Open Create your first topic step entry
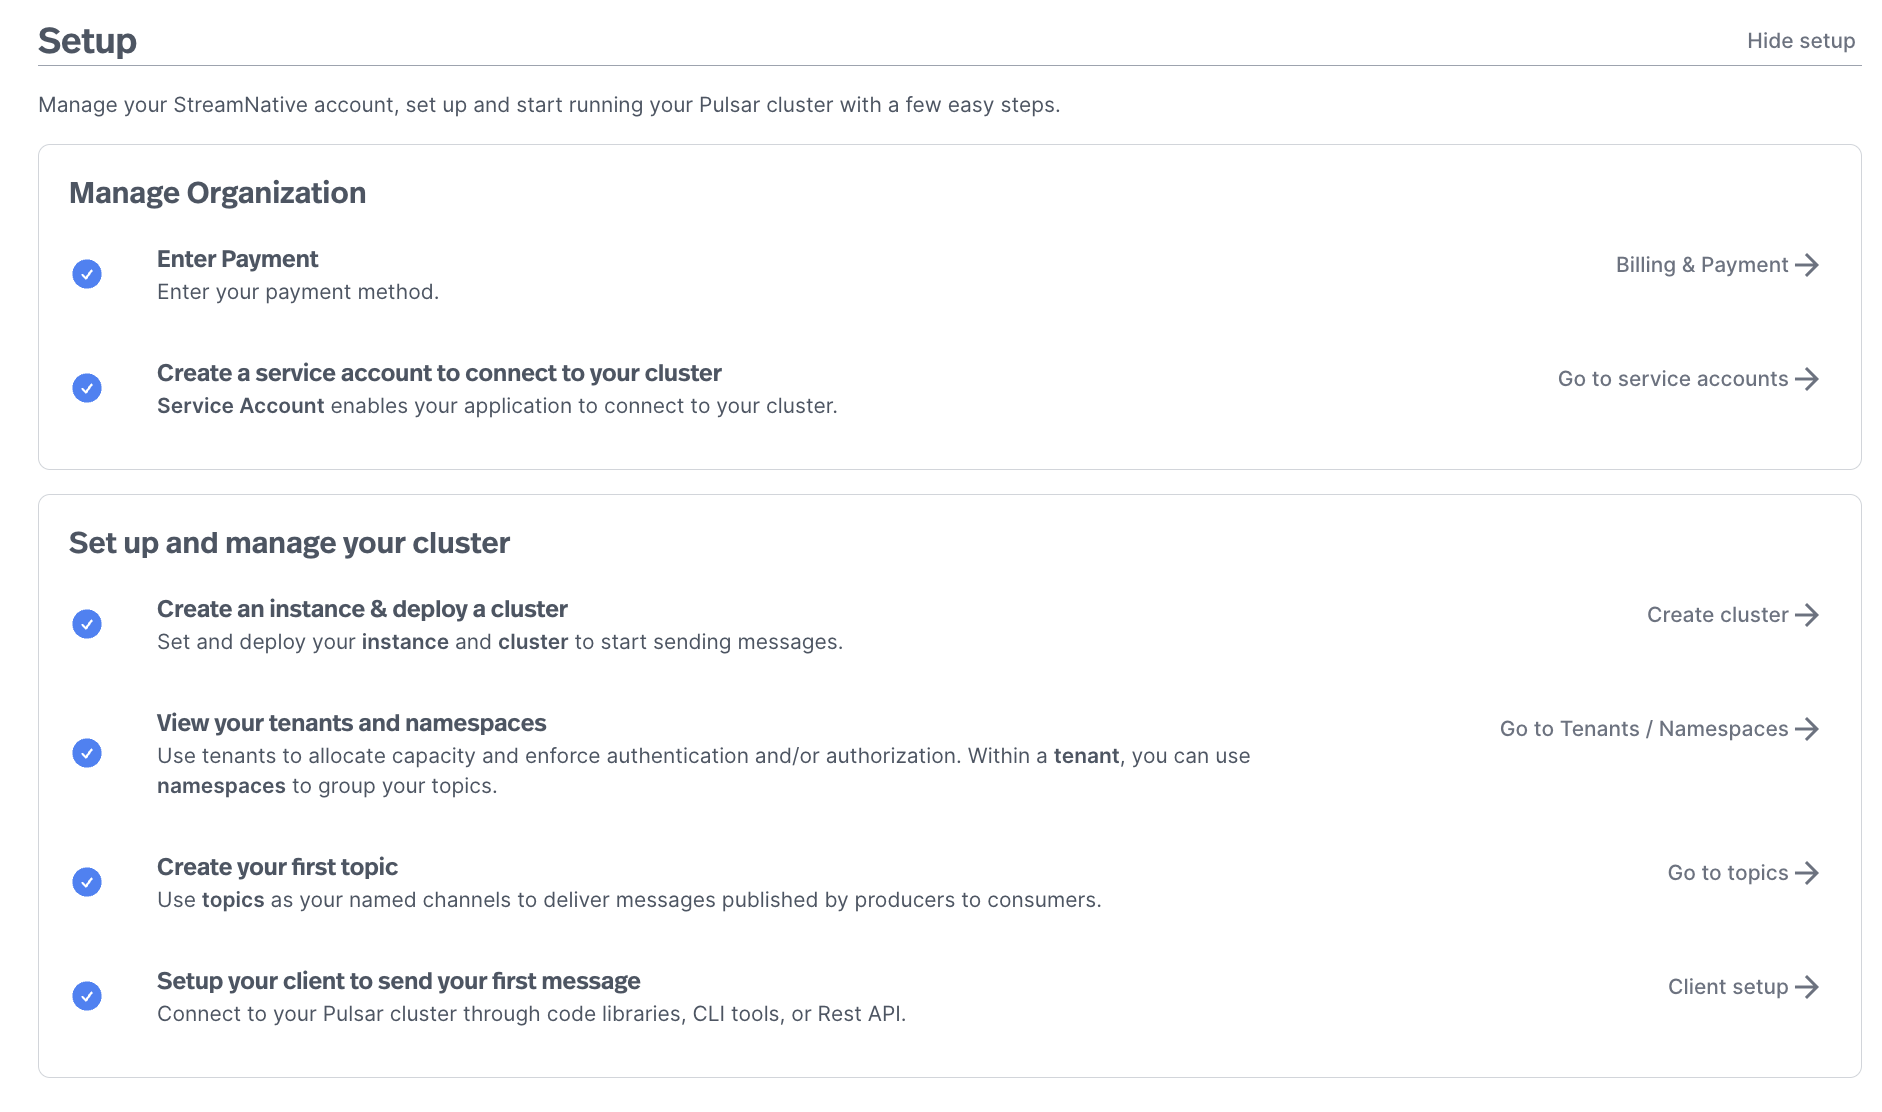 tap(277, 867)
